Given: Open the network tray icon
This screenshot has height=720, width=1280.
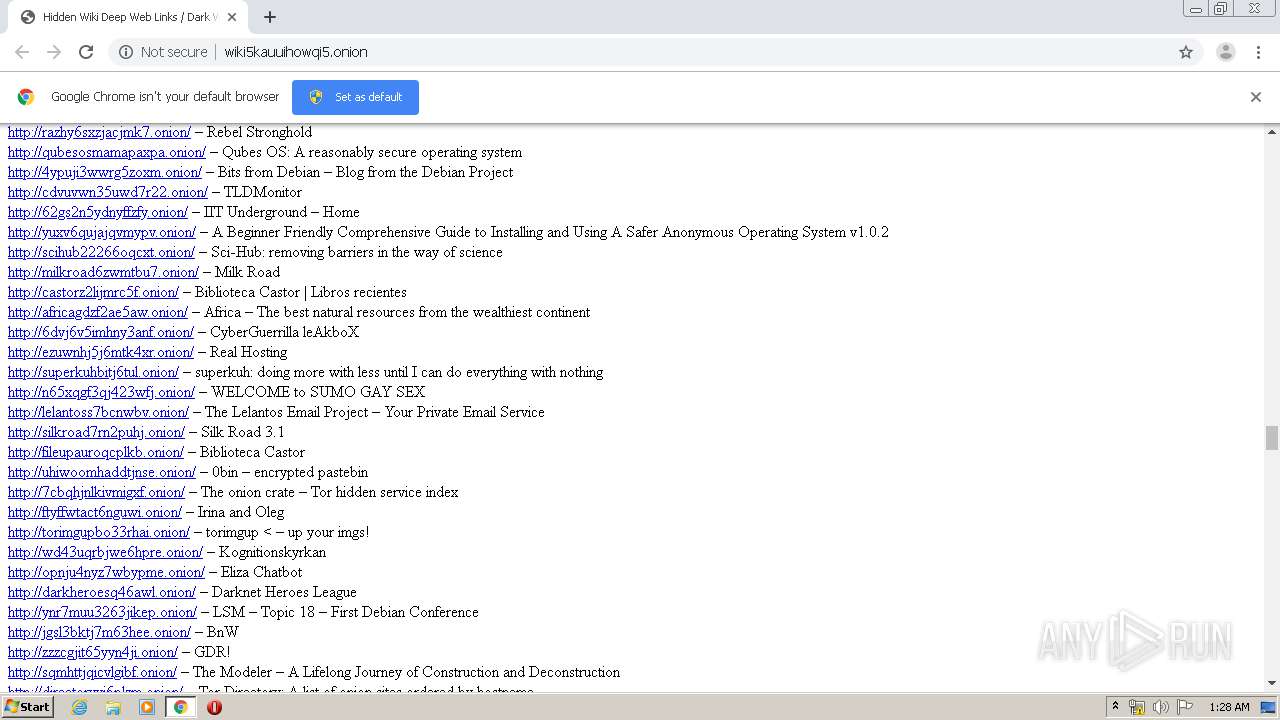Looking at the screenshot, I should tap(1137, 707).
